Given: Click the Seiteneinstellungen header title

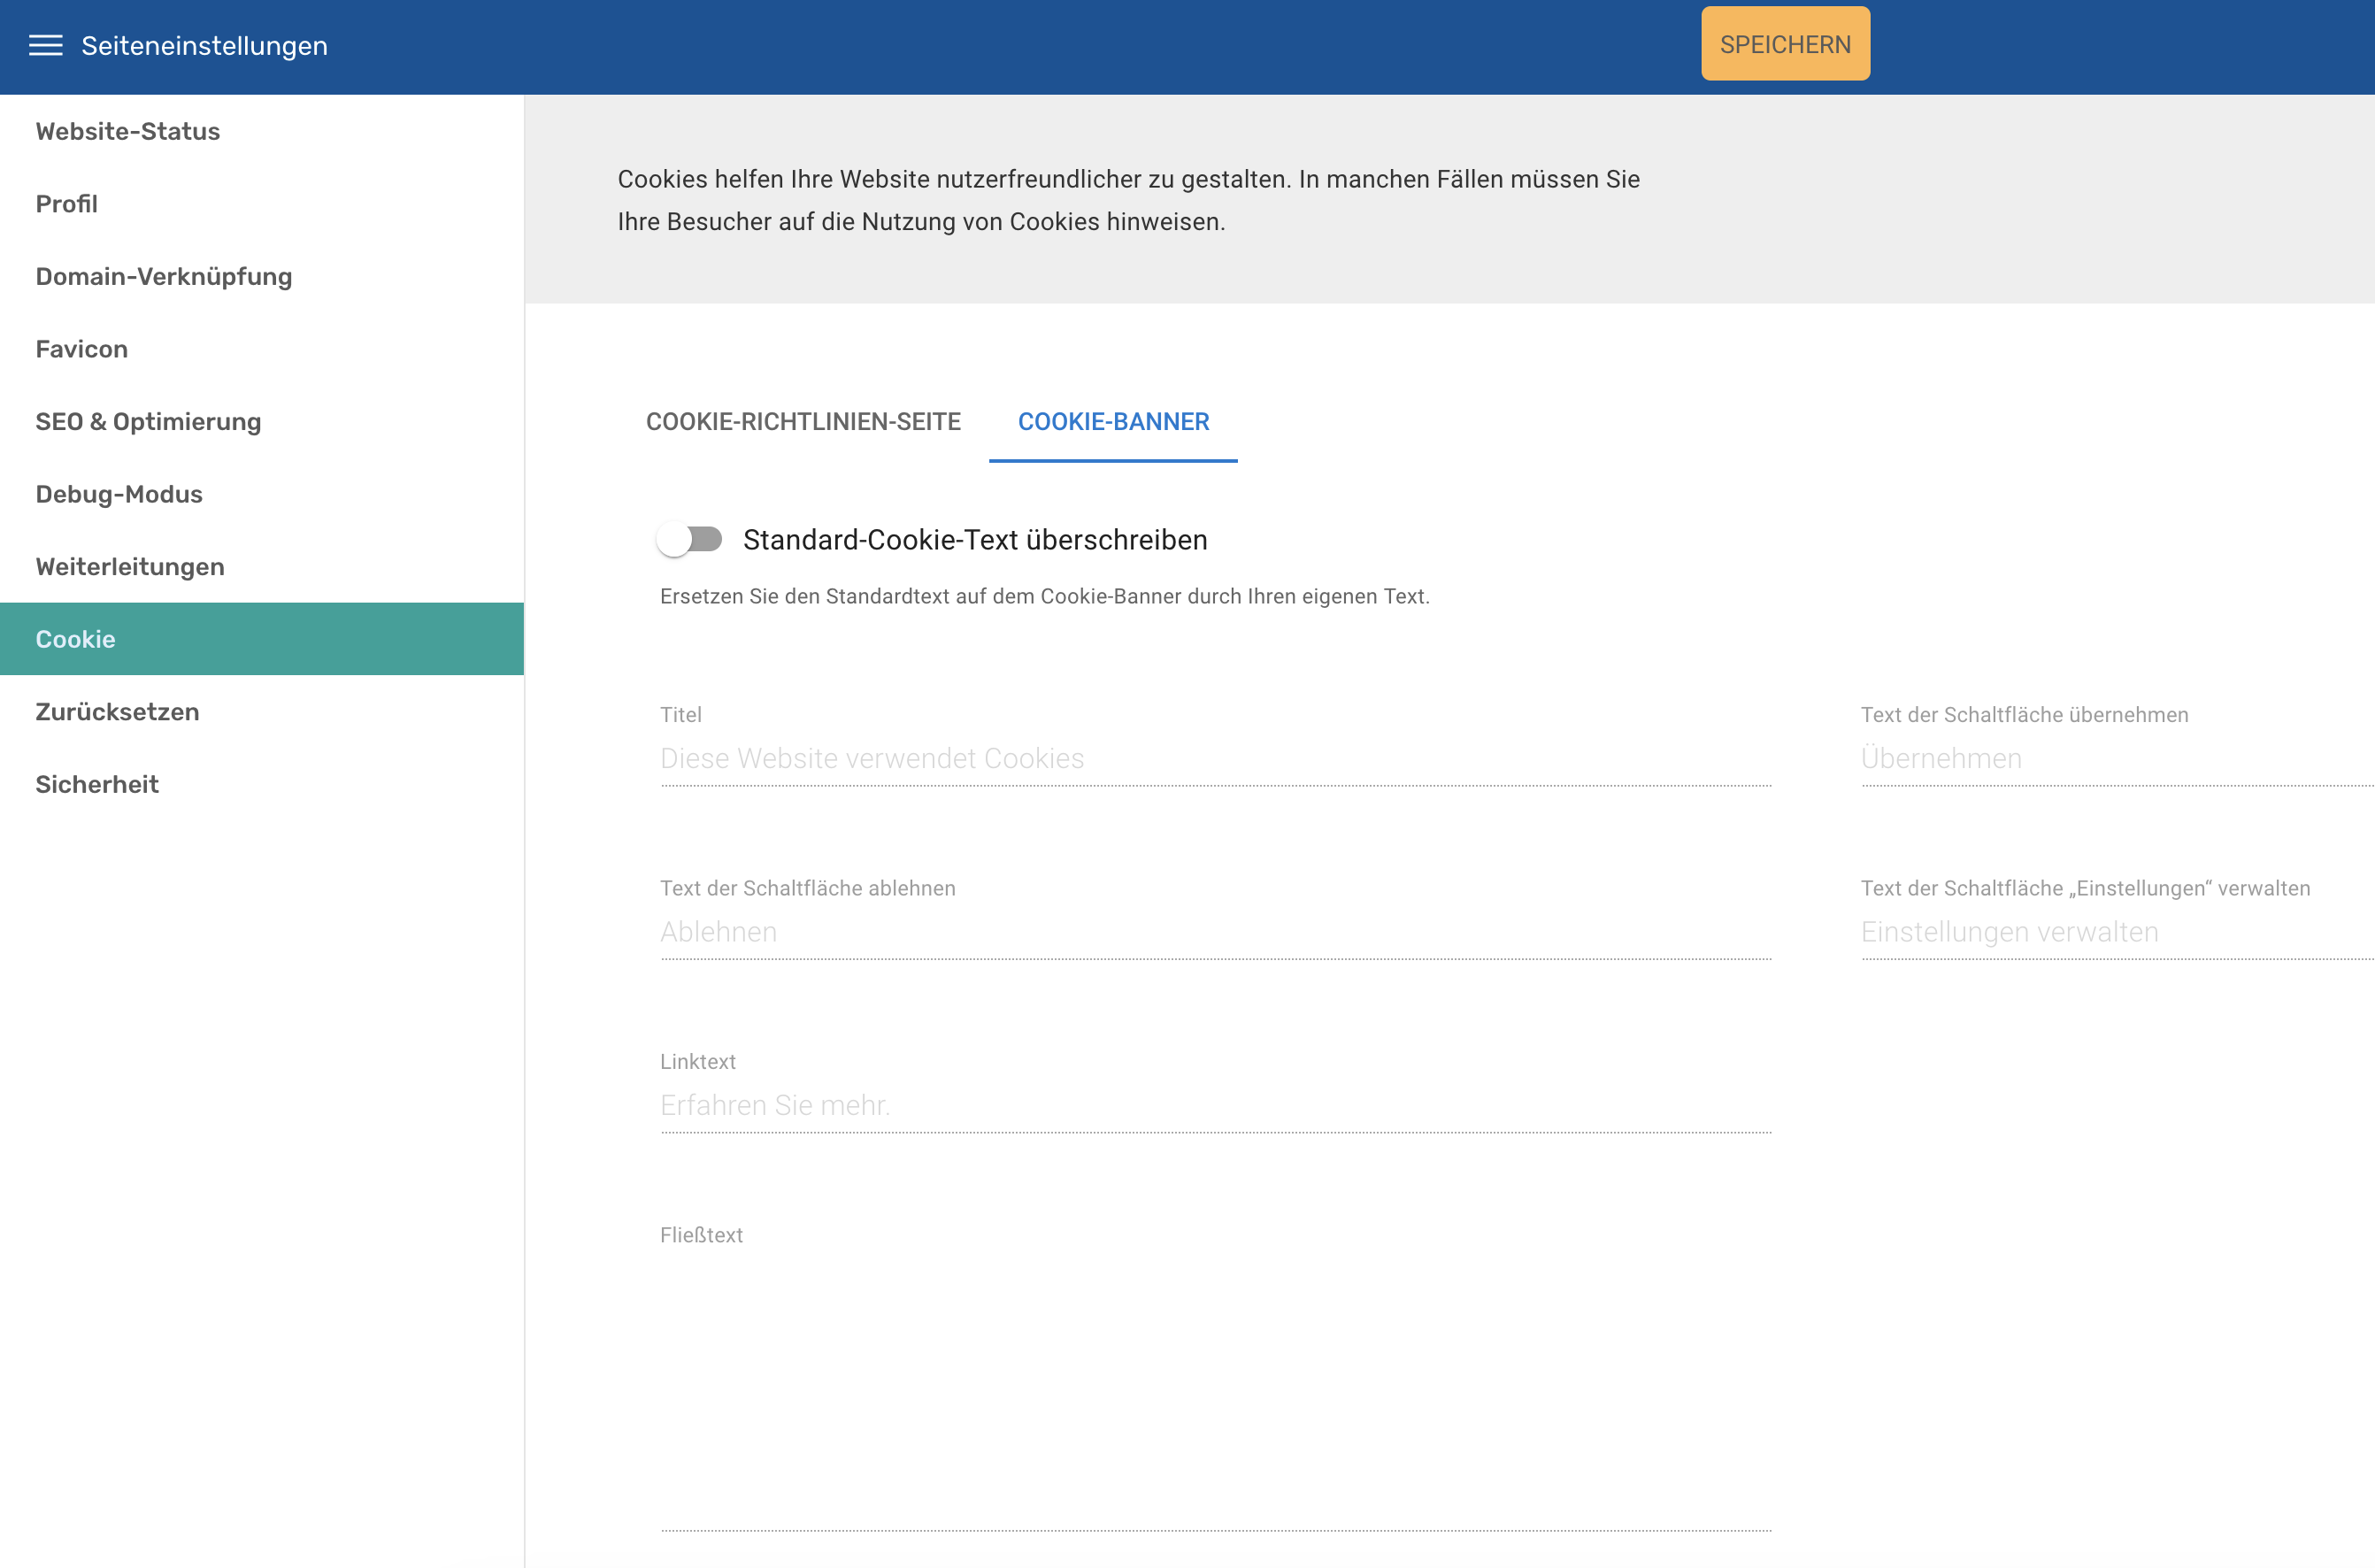Looking at the screenshot, I should (205, 46).
